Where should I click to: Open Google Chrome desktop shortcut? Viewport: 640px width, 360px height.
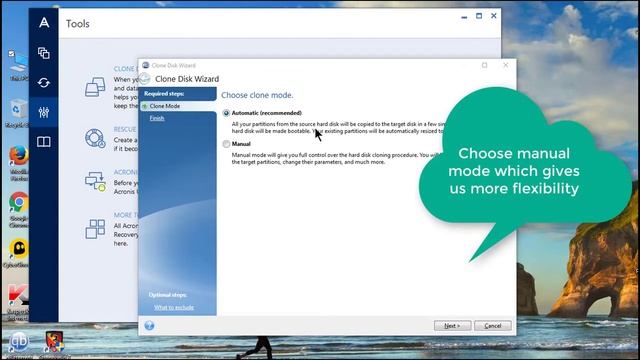tap(18, 210)
